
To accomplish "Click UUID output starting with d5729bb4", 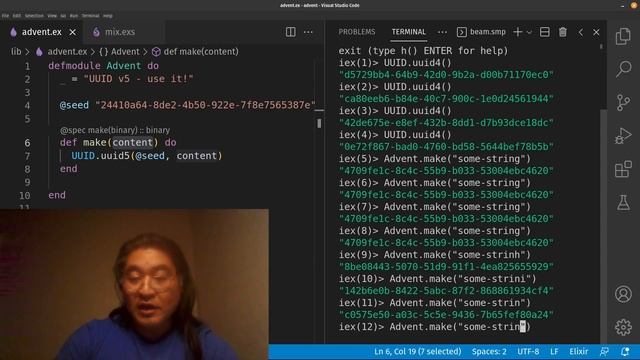I will 446,75.
